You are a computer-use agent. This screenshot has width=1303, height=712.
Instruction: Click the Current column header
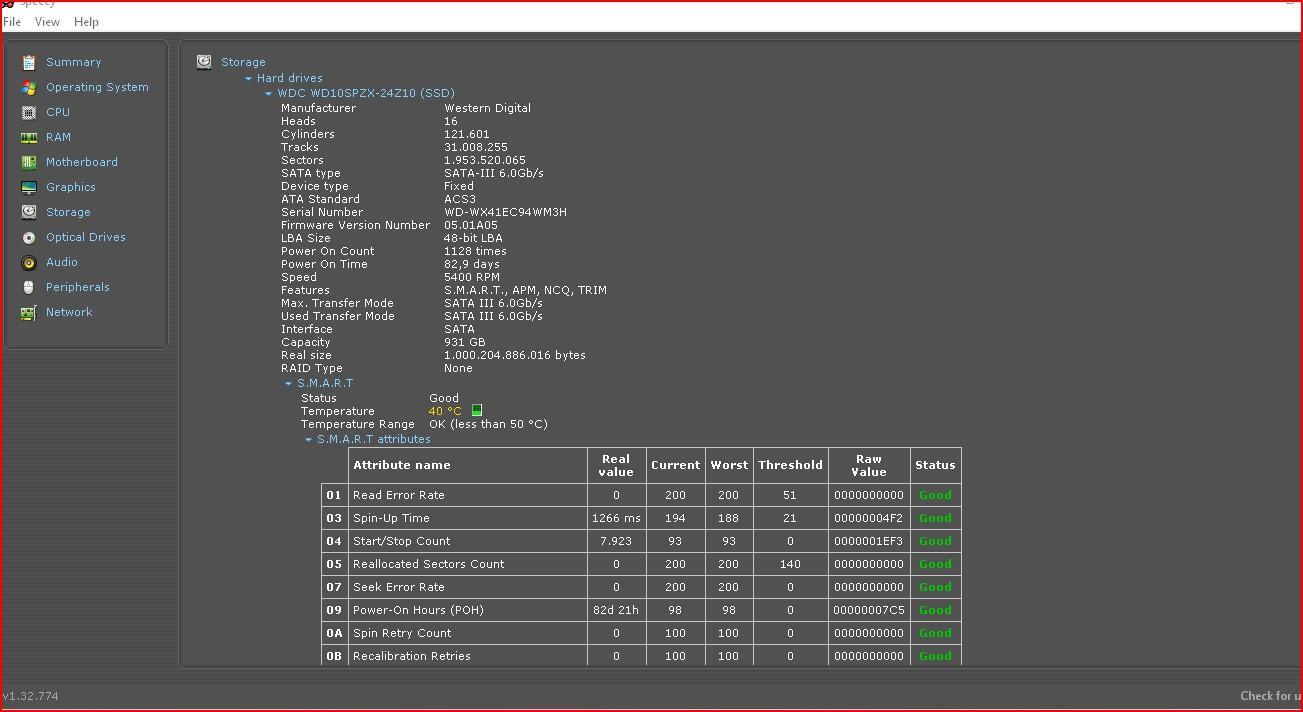click(x=675, y=465)
